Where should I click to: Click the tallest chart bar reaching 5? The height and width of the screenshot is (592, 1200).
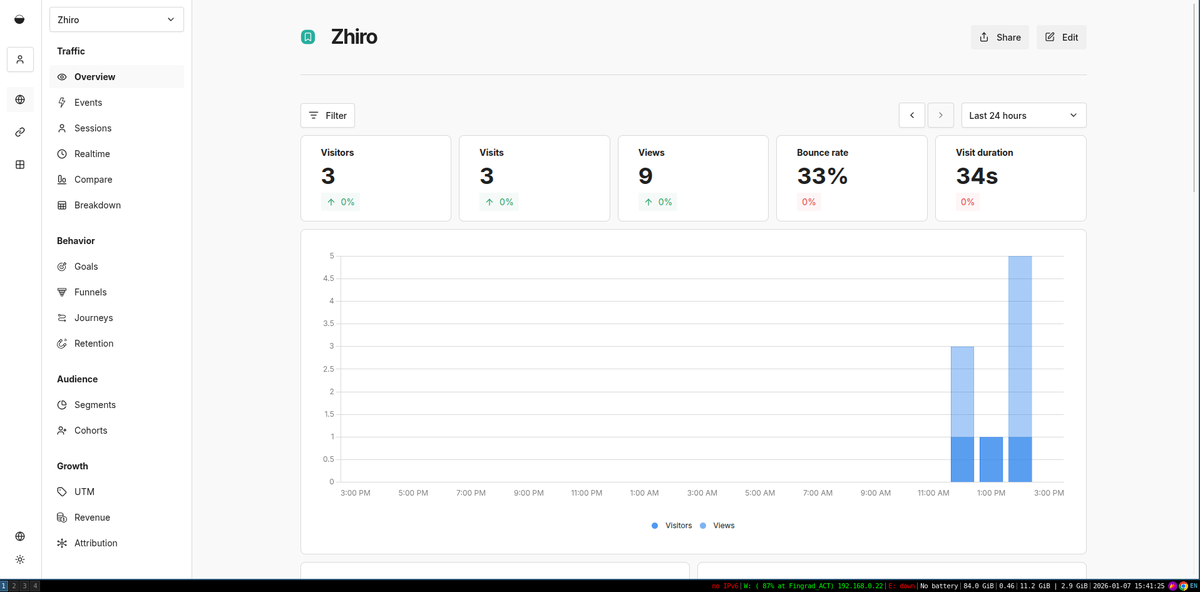1020,369
